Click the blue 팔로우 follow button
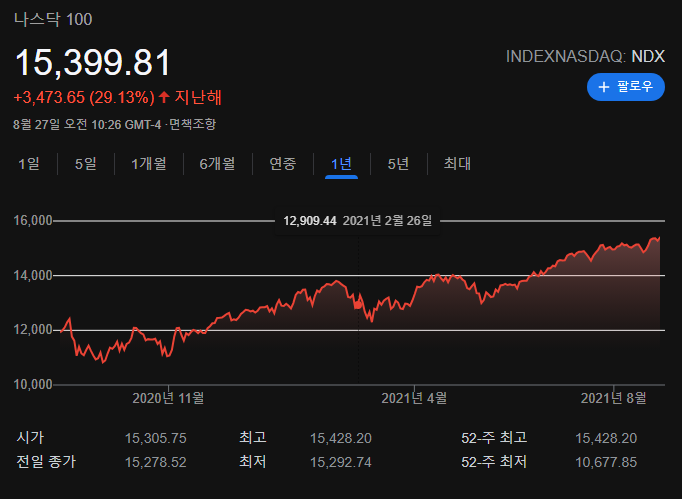This screenshot has height=499, width=682. pyautogui.click(x=625, y=87)
